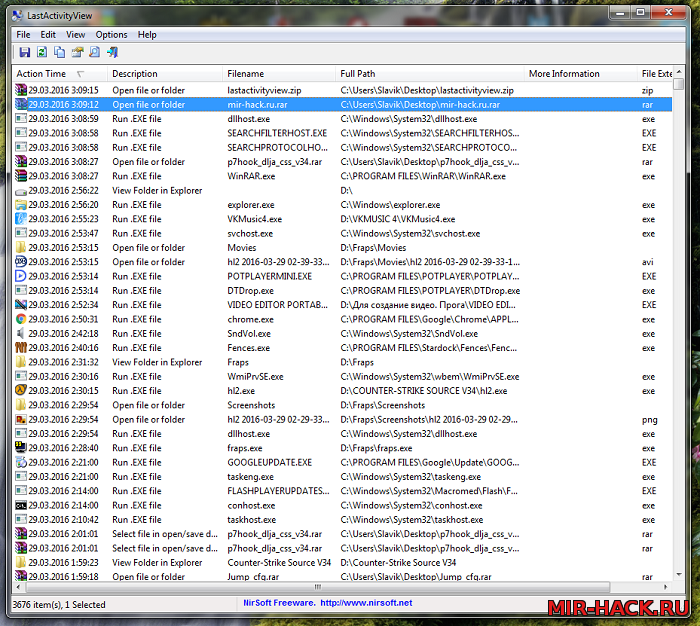Click the Find toolbar icon
Image resolution: width=700 pixels, height=626 pixels.
(x=94, y=52)
